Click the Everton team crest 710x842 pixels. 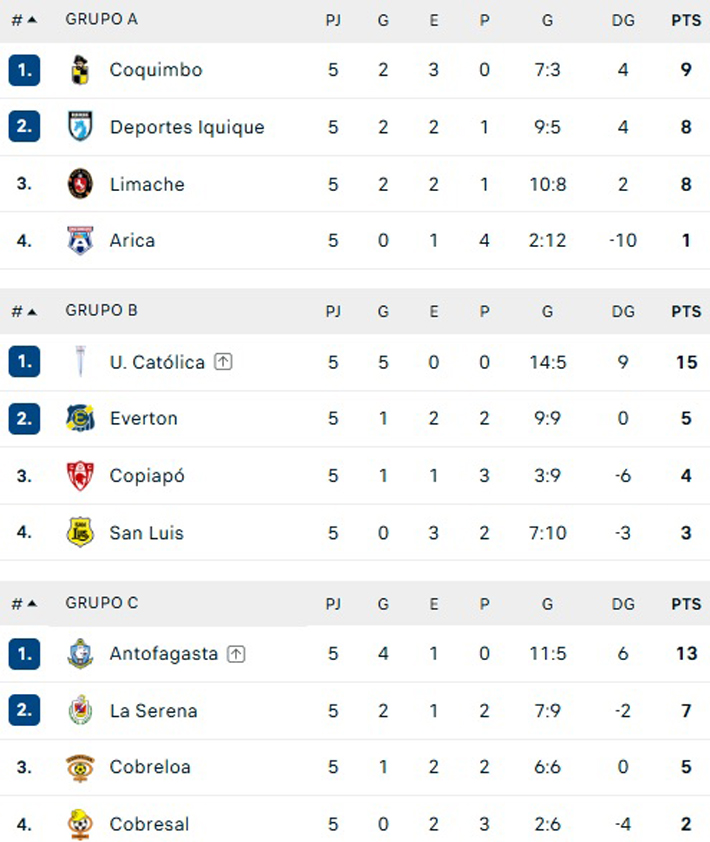click(80, 418)
